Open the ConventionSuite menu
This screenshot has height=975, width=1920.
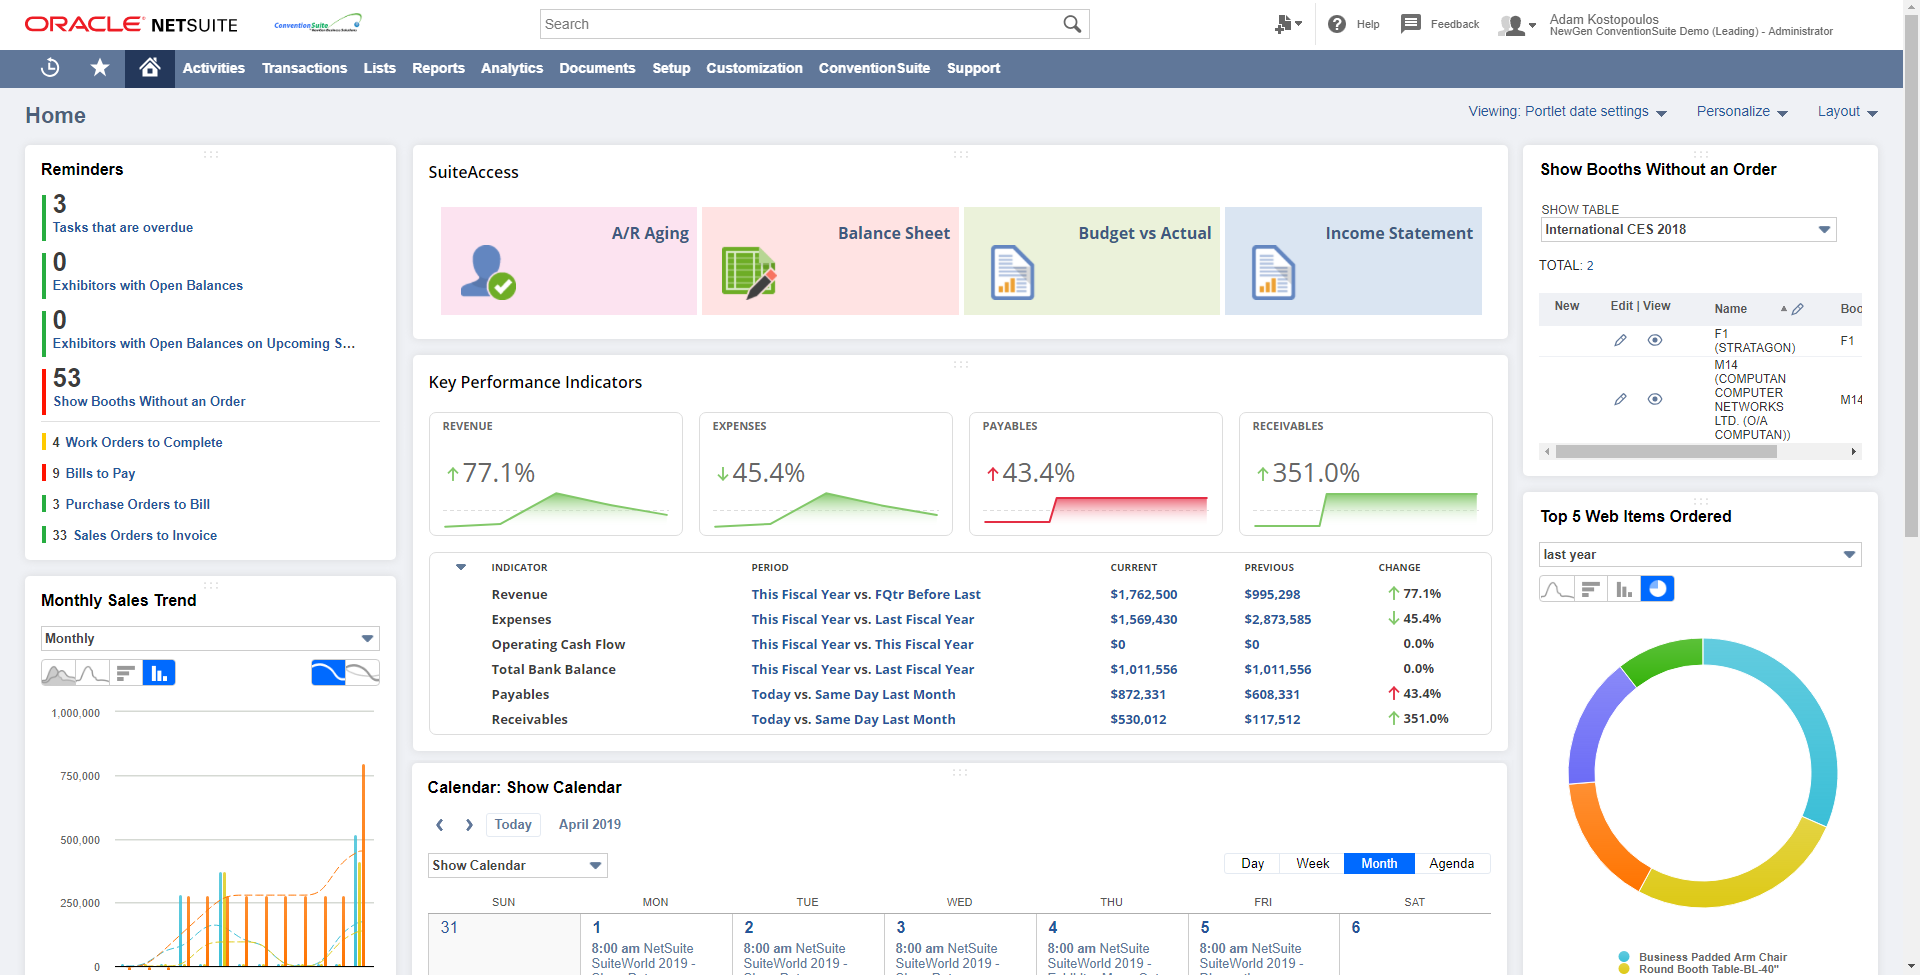[x=874, y=68]
